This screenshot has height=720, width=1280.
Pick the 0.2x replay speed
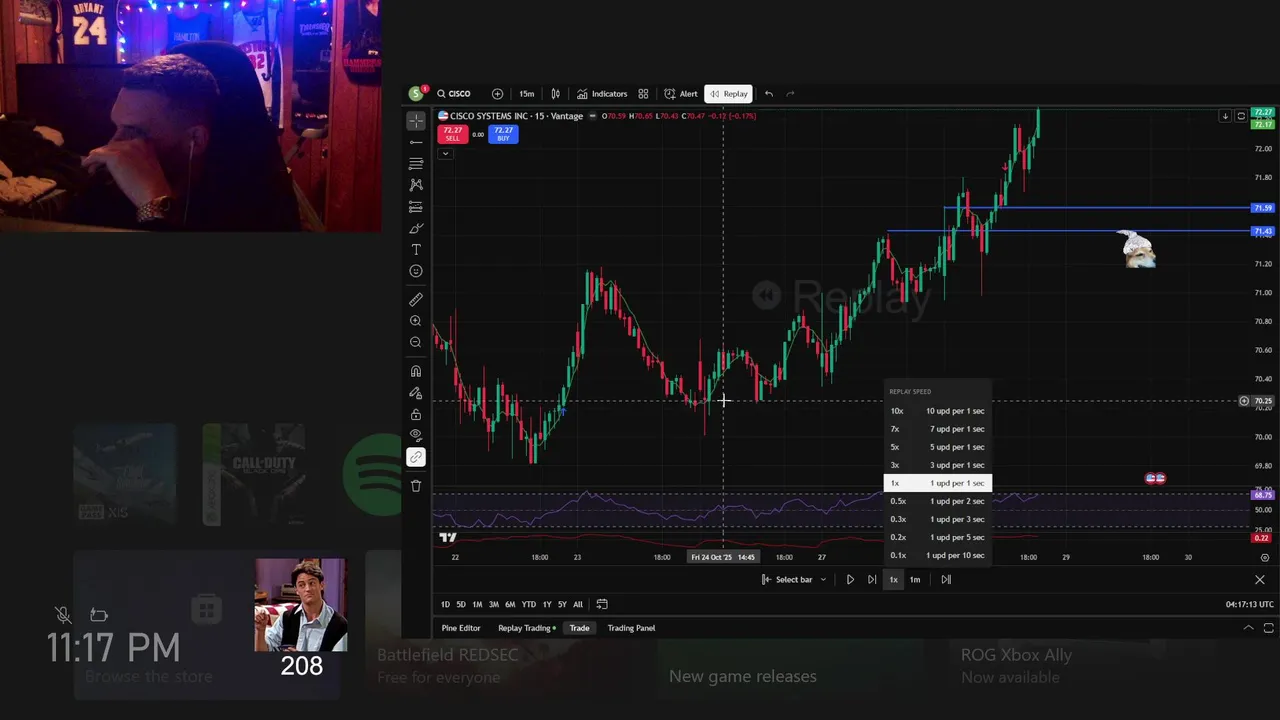[937, 537]
